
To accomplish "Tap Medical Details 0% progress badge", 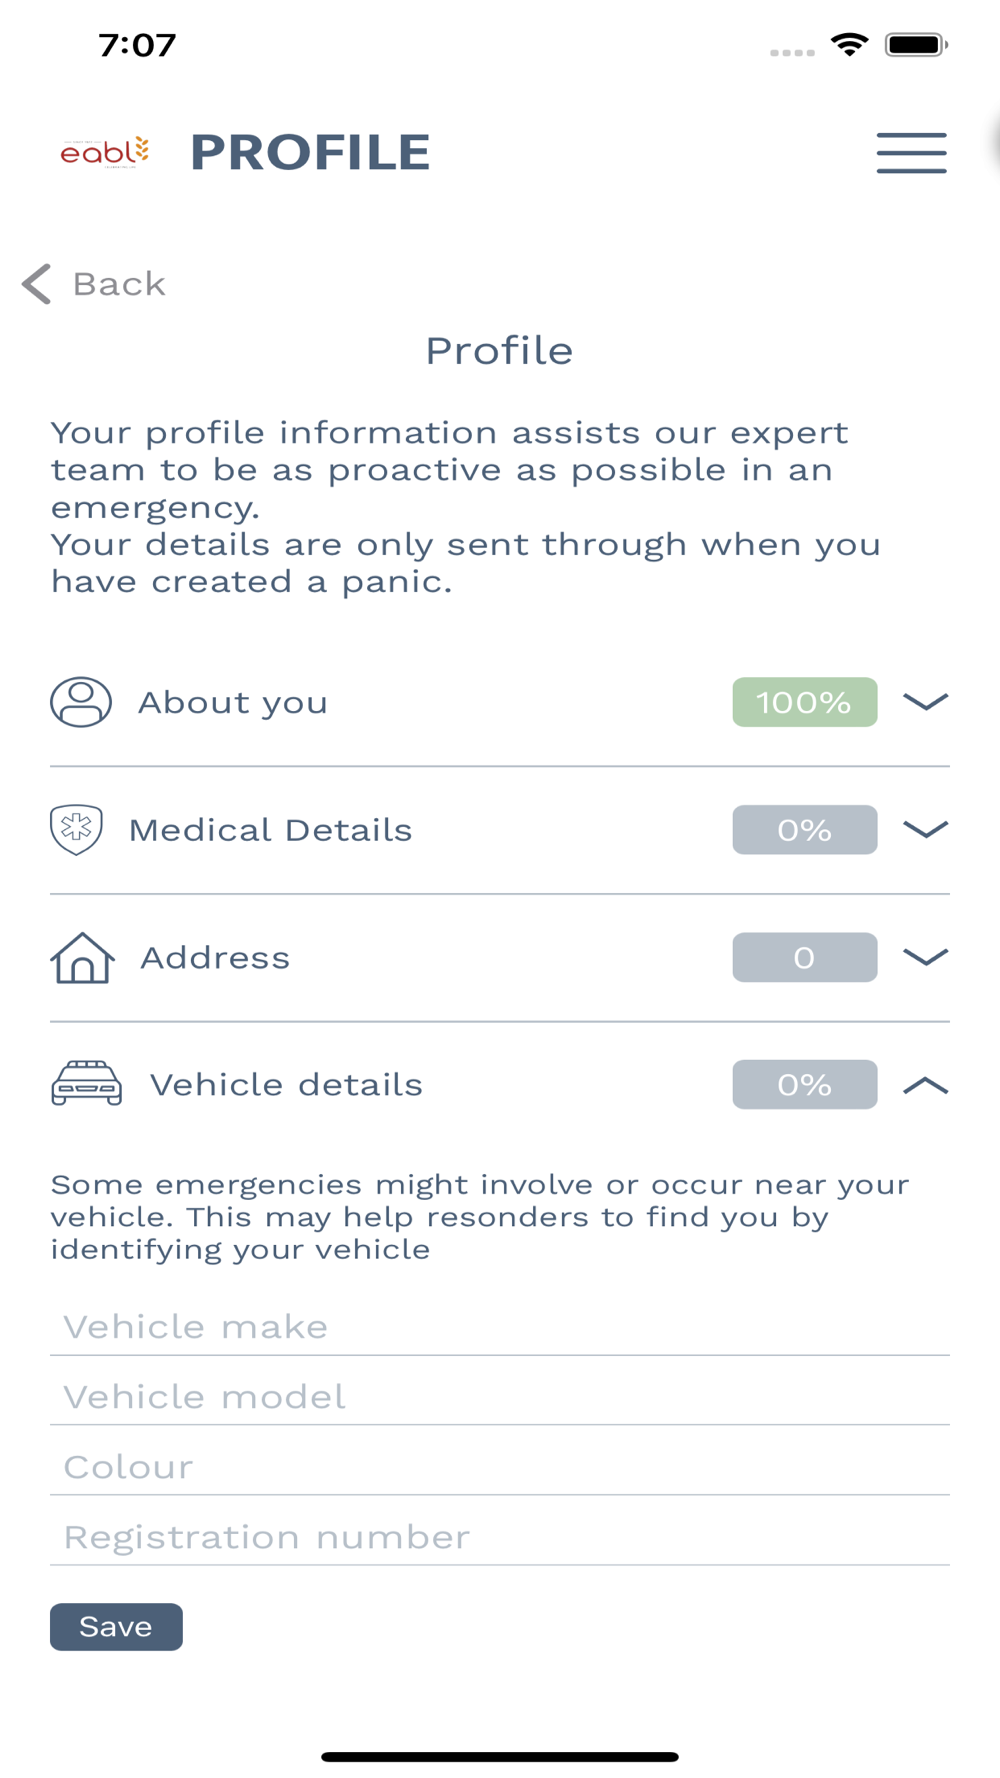I will coord(805,830).
